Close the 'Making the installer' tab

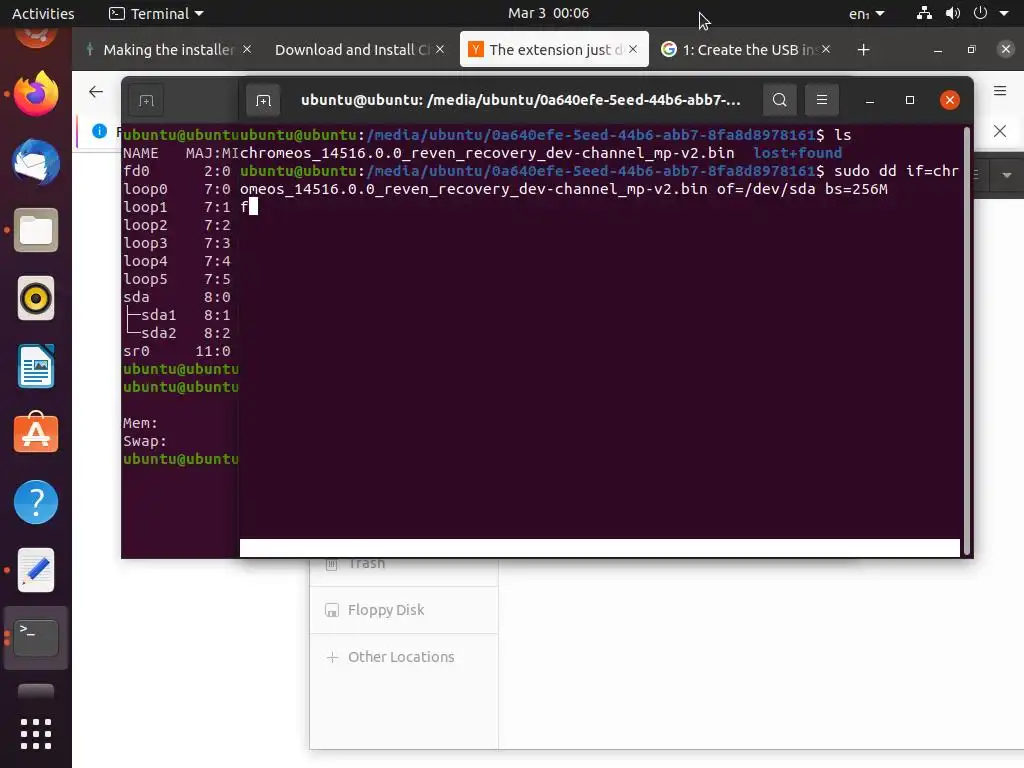(247, 49)
